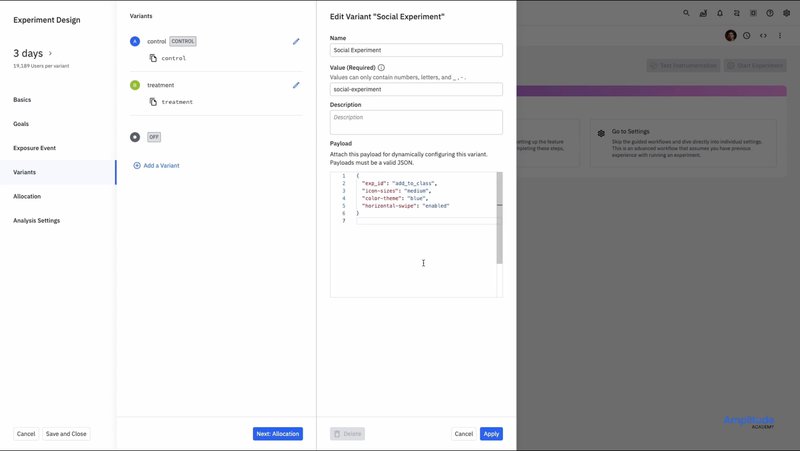Open the Basics section
The height and width of the screenshot is (451, 800).
22,100
